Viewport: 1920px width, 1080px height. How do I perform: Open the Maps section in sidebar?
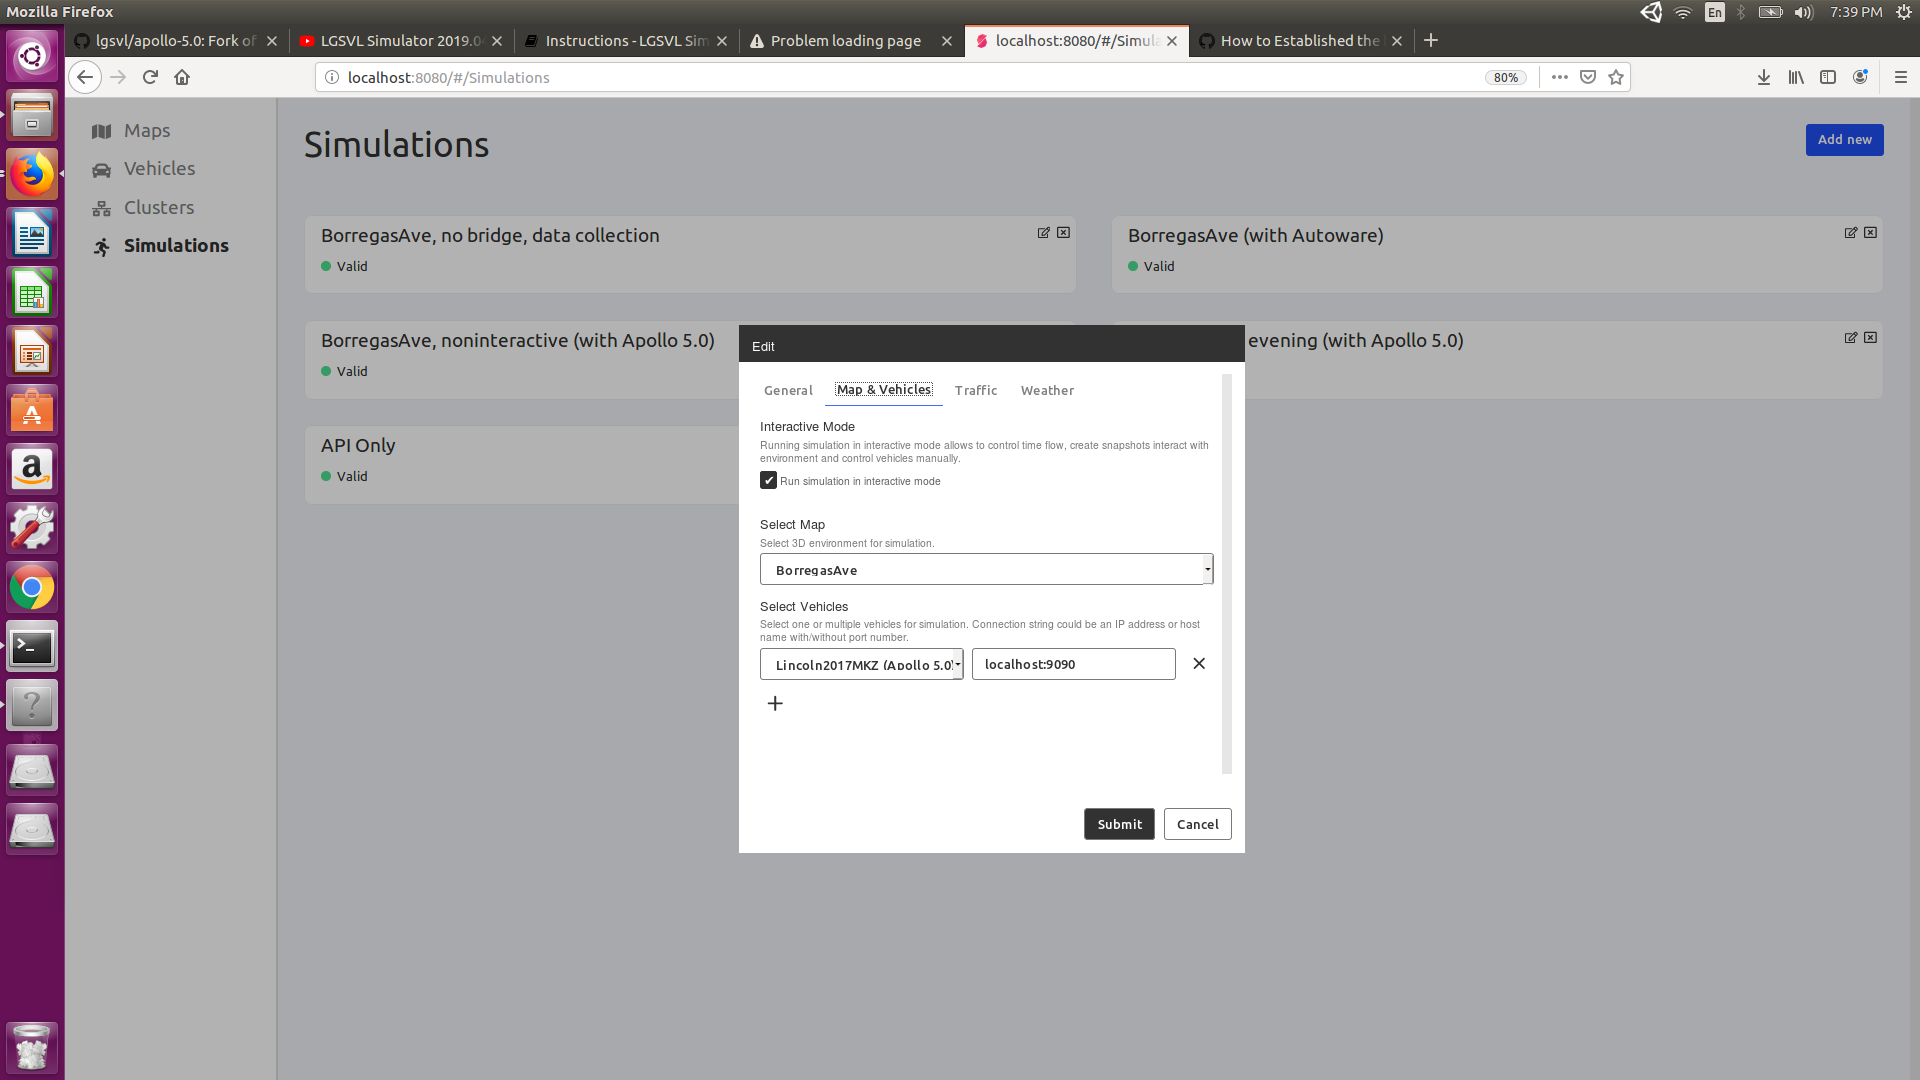pyautogui.click(x=131, y=131)
